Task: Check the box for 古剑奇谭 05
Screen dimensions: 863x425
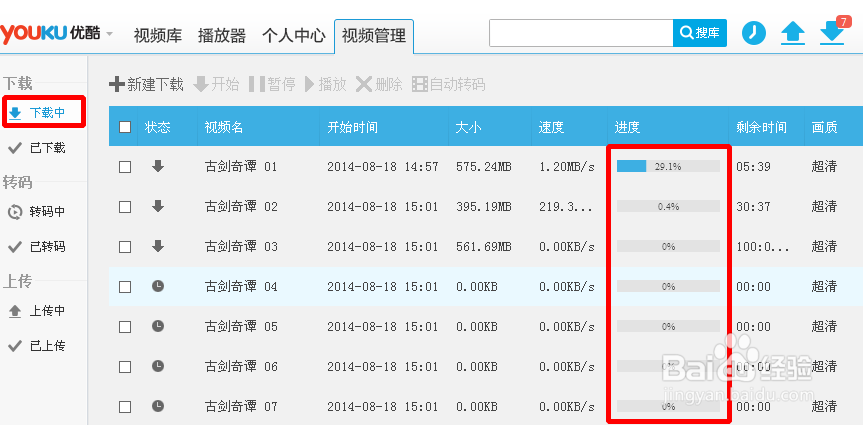Action: pyautogui.click(x=125, y=327)
